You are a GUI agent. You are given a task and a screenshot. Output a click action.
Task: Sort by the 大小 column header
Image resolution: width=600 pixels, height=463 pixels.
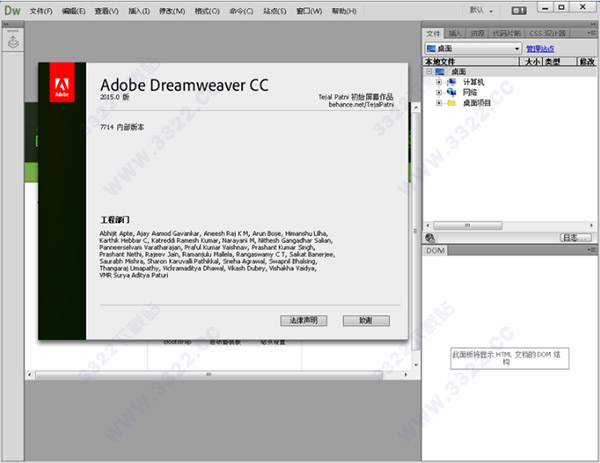pos(531,61)
